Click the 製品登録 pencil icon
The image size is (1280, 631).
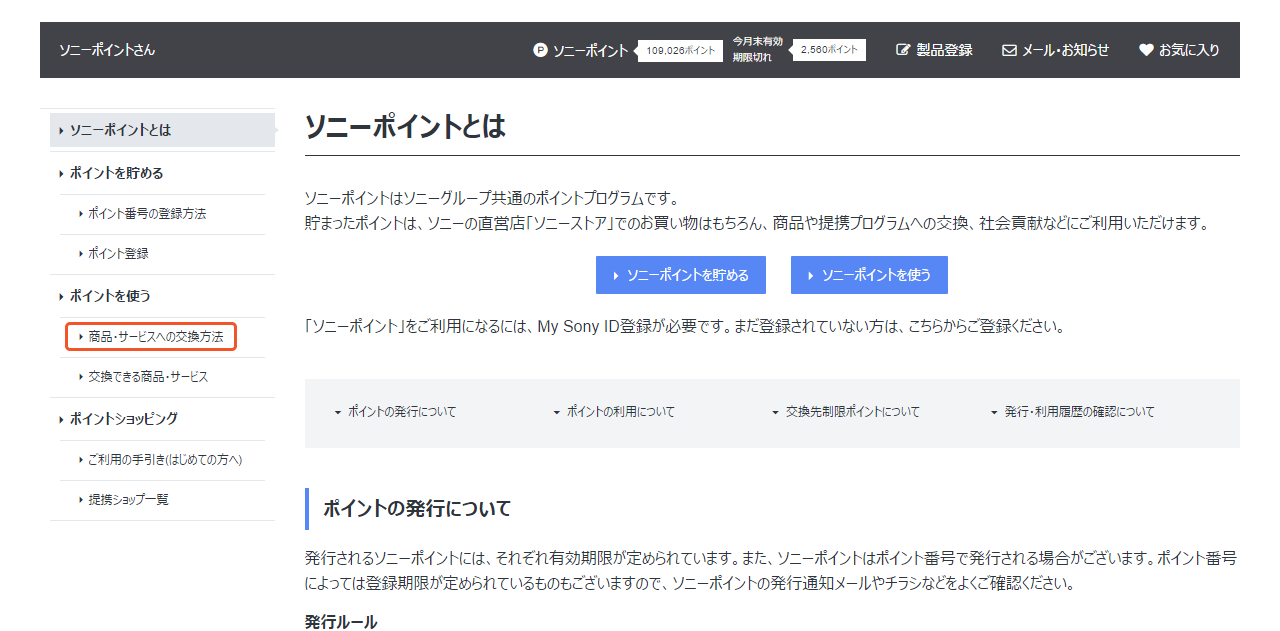(x=903, y=50)
